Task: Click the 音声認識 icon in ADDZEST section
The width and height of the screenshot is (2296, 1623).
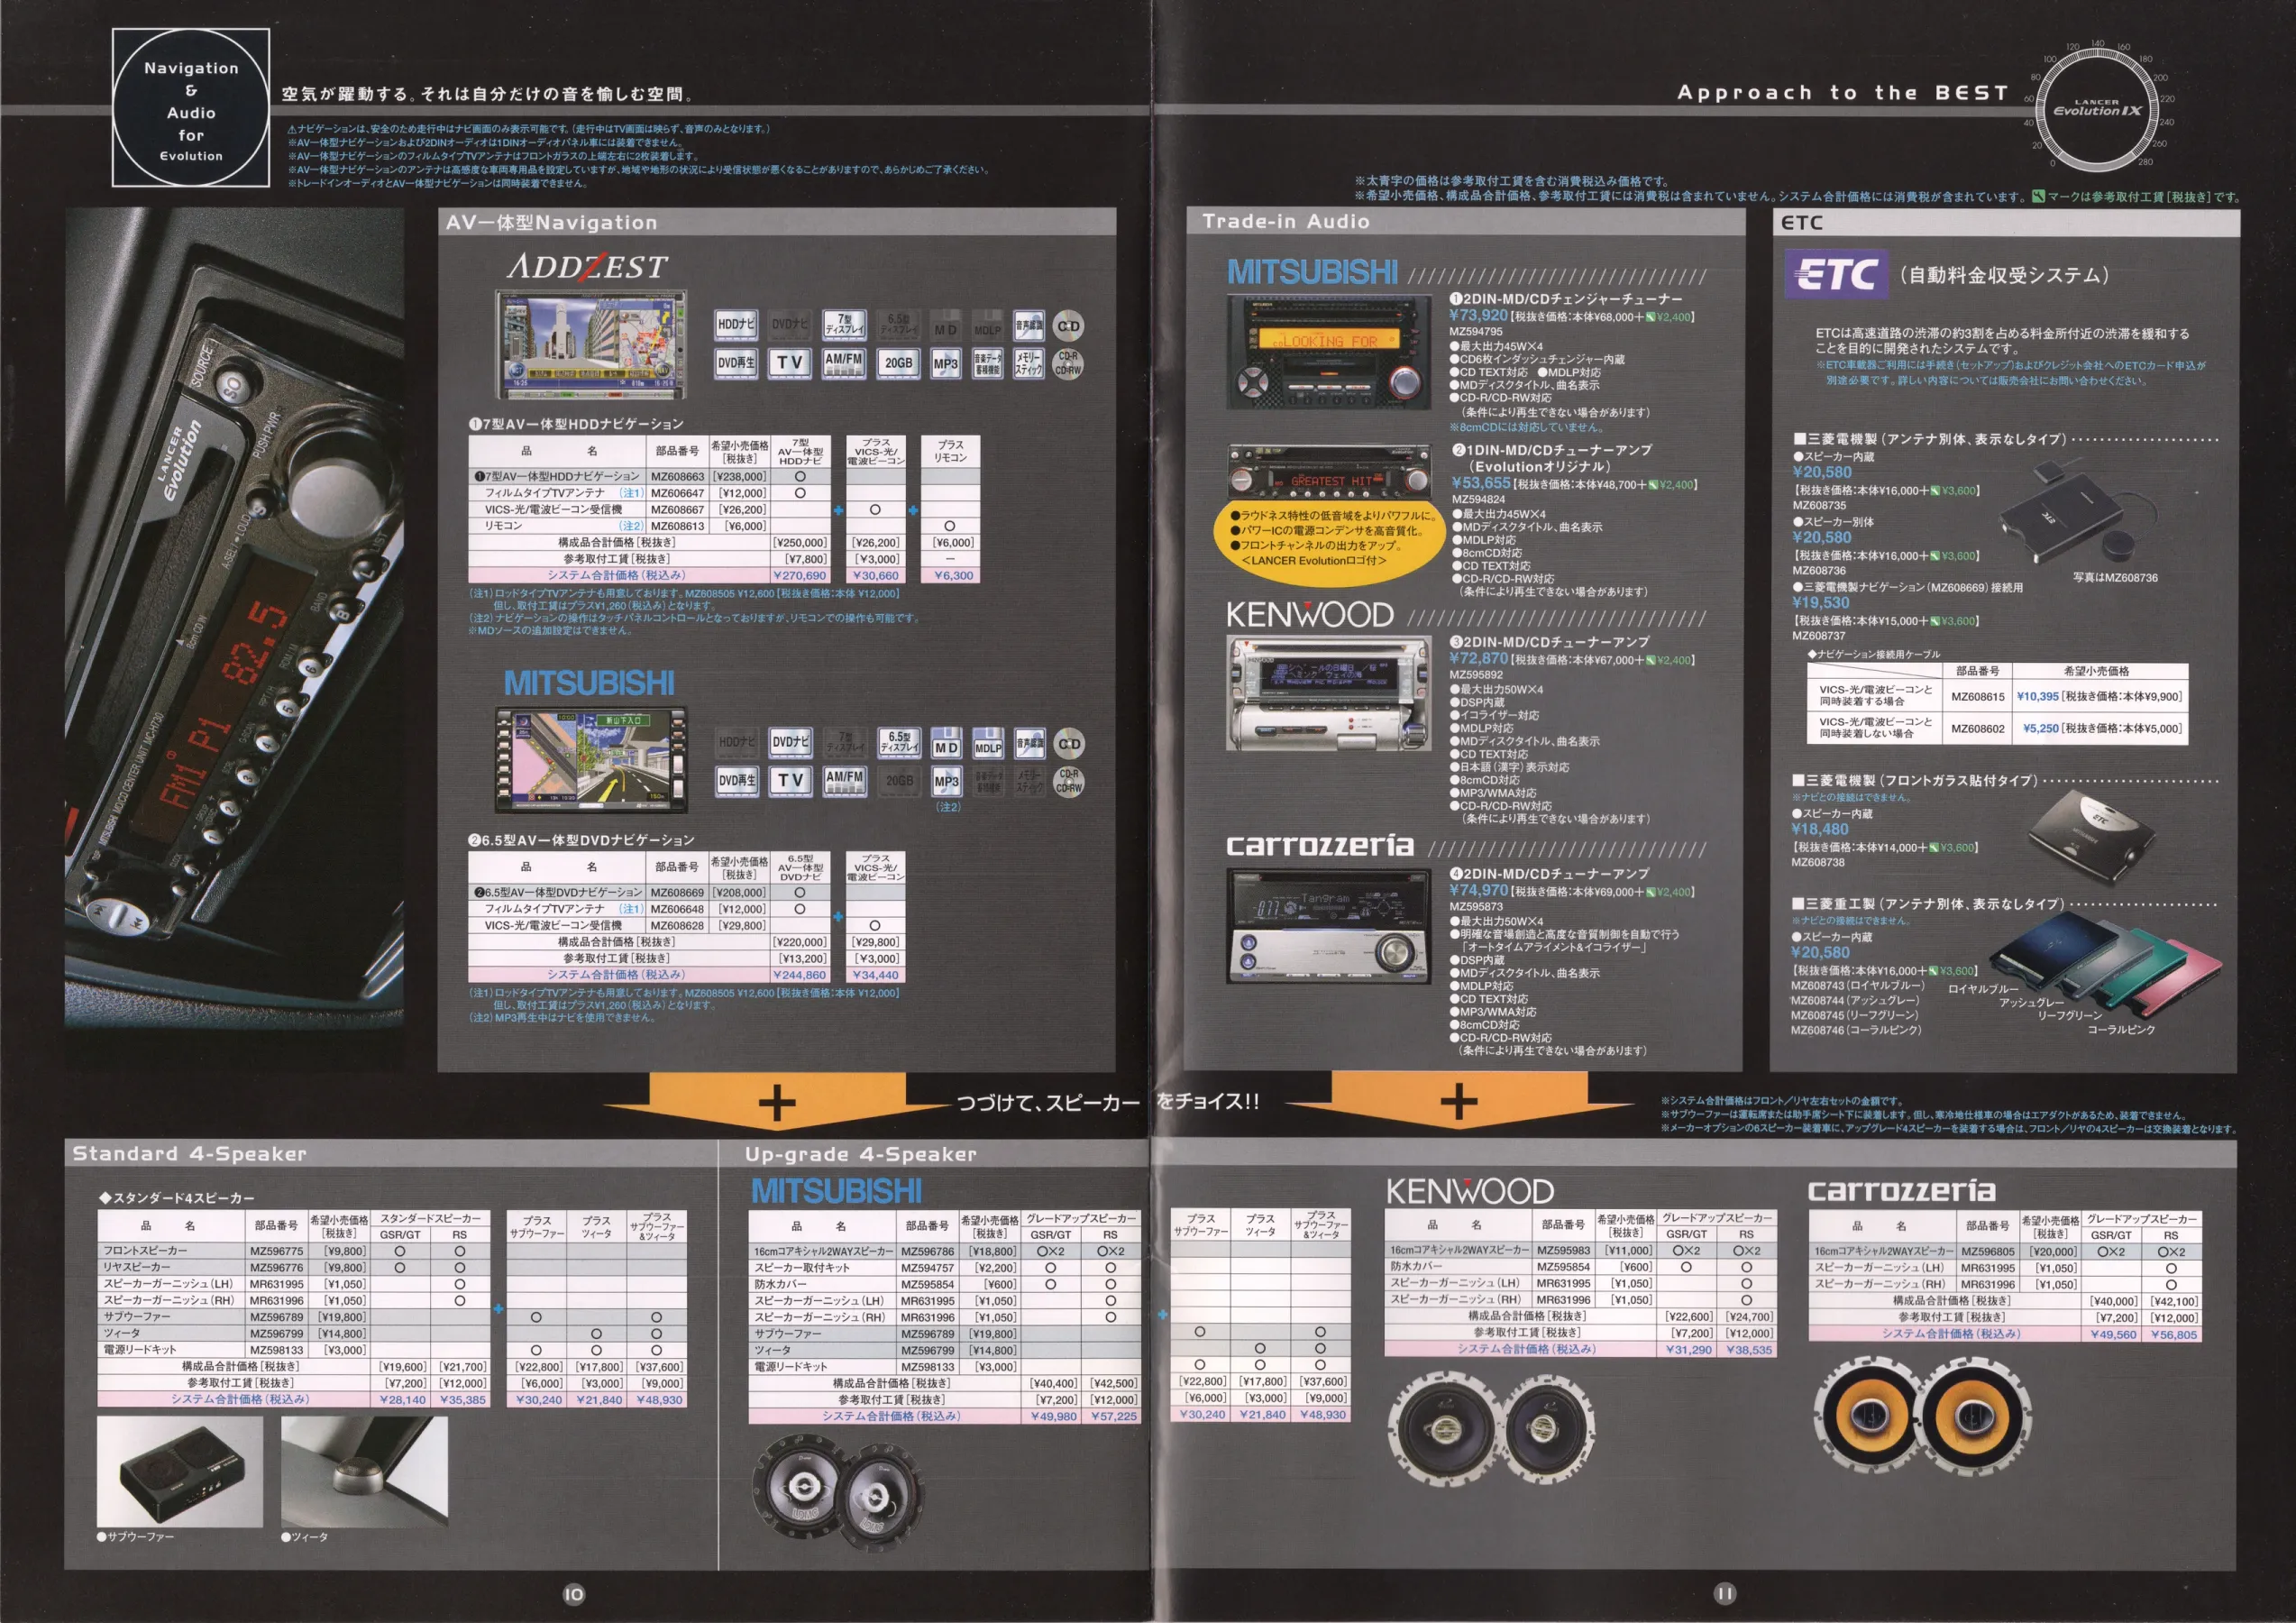Action: (x=1029, y=325)
